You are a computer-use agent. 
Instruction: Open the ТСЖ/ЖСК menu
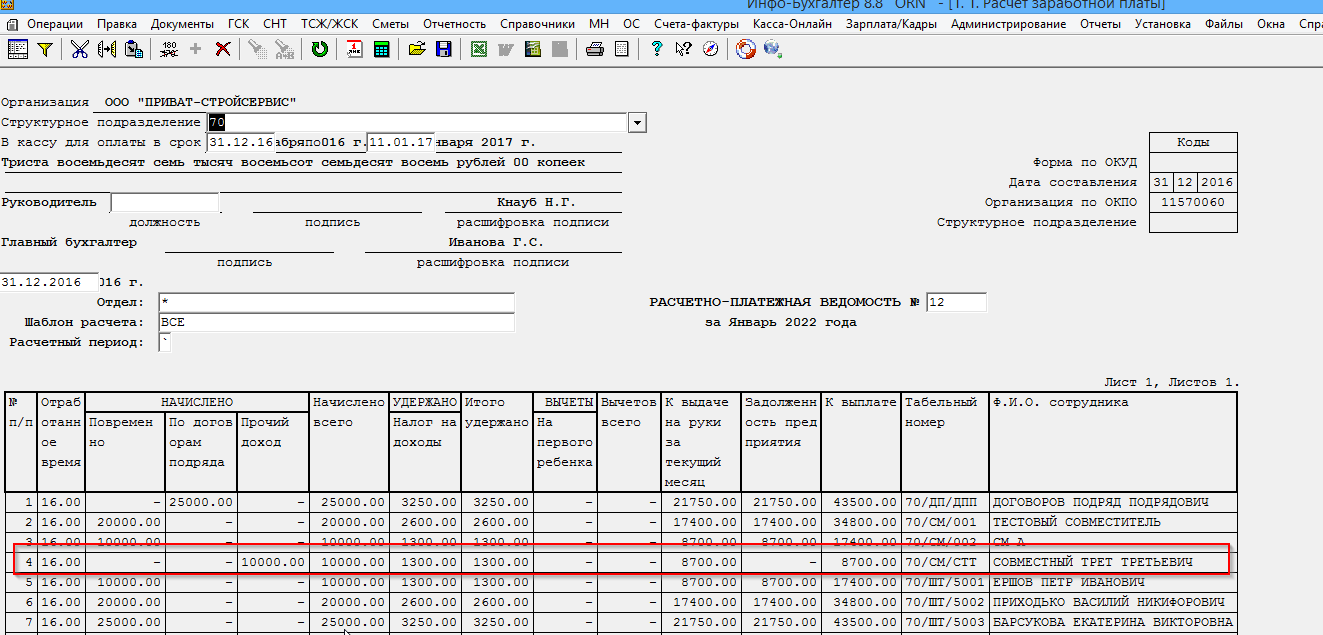pos(328,23)
